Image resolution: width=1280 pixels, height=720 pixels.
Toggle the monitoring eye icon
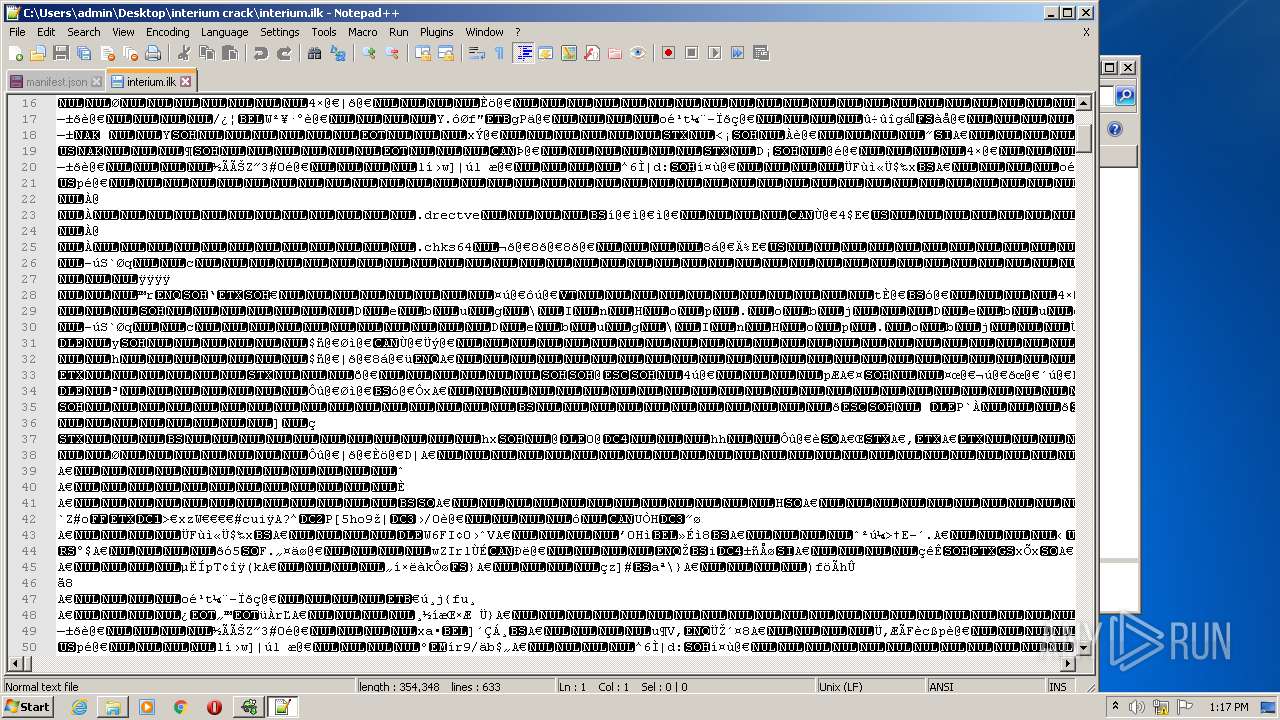pos(637,53)
